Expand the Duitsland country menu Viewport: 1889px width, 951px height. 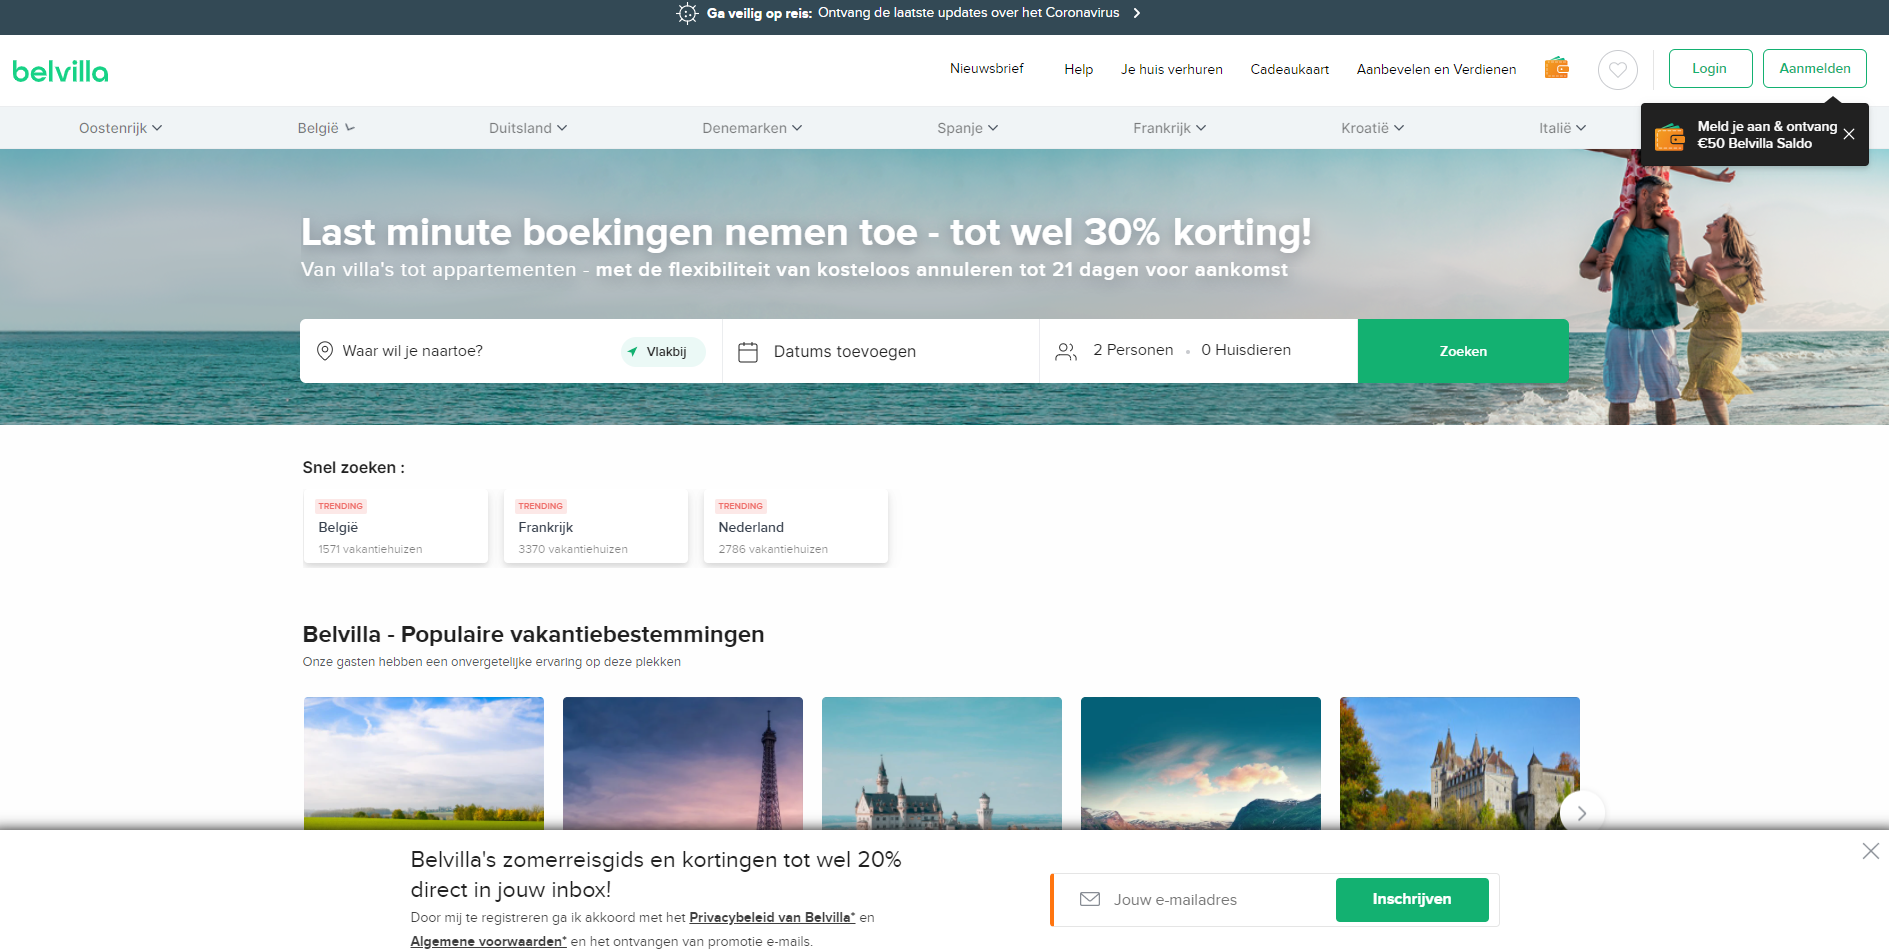coord(528,128)
